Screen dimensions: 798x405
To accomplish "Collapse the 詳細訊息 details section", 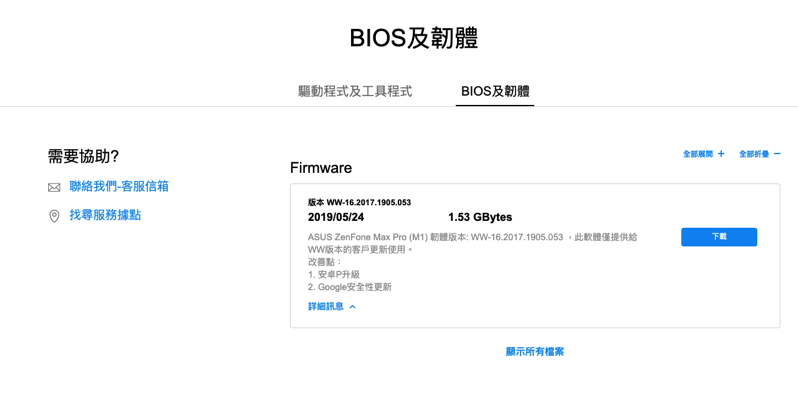I will tap(326, 307).
